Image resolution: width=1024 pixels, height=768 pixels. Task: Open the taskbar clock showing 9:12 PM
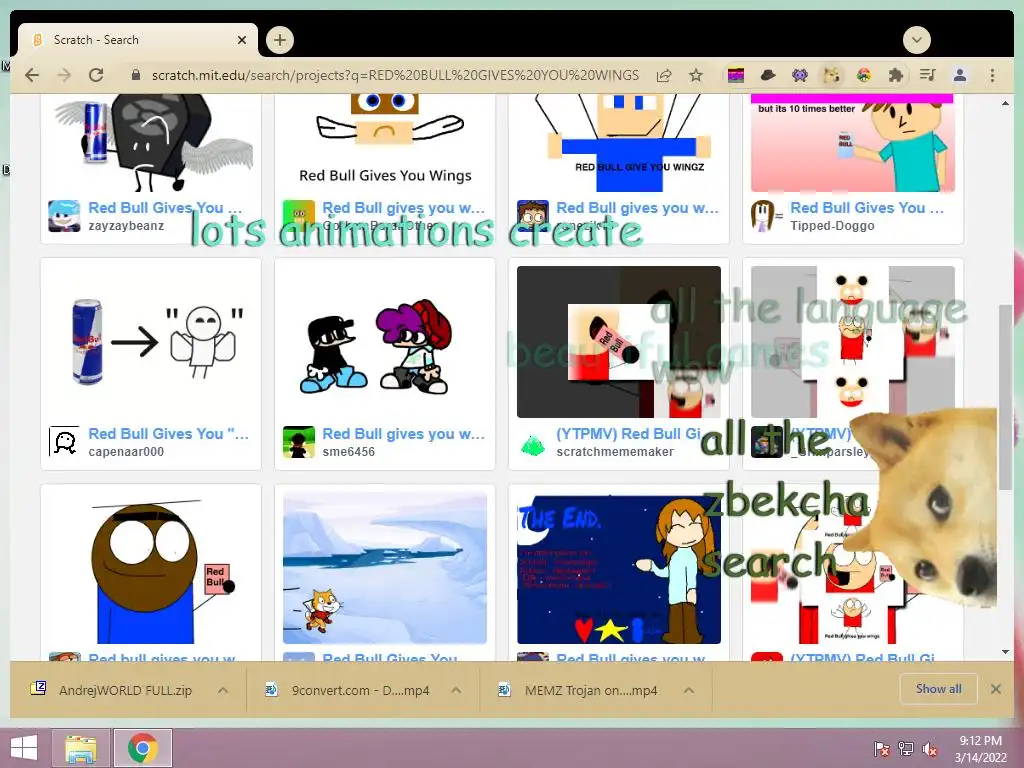coord(980,748)
